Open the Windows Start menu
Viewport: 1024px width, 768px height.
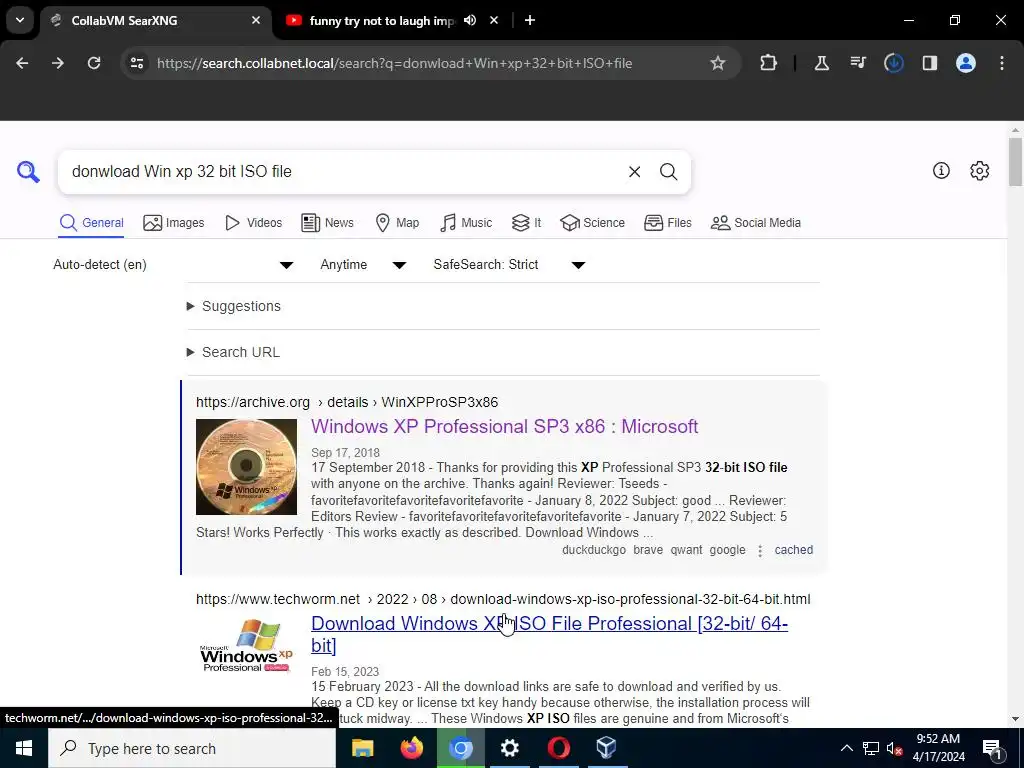point(24,748)
